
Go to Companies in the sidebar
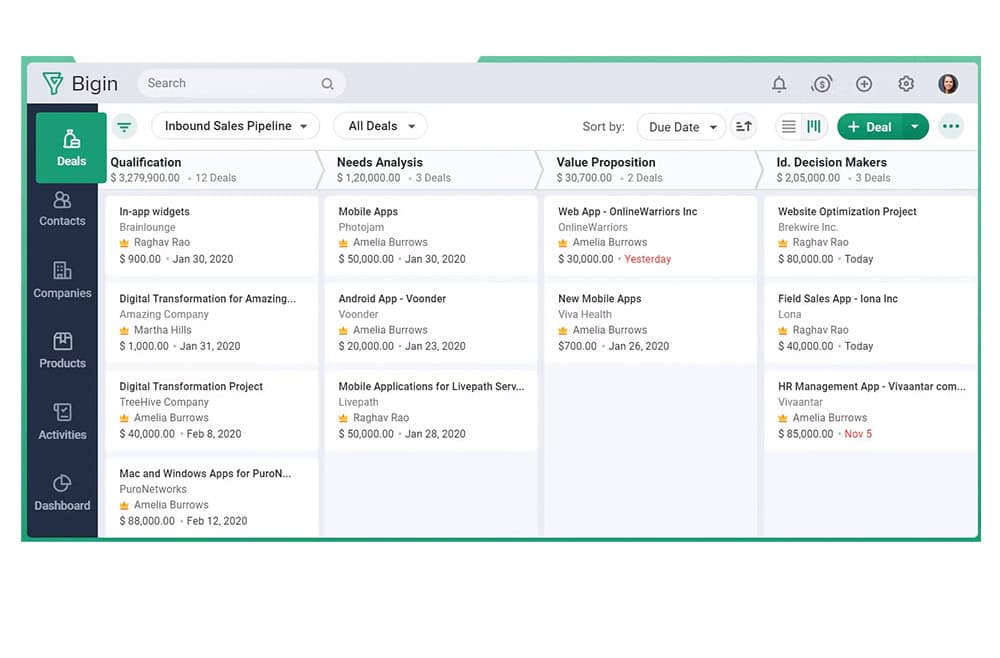[62, 281]
